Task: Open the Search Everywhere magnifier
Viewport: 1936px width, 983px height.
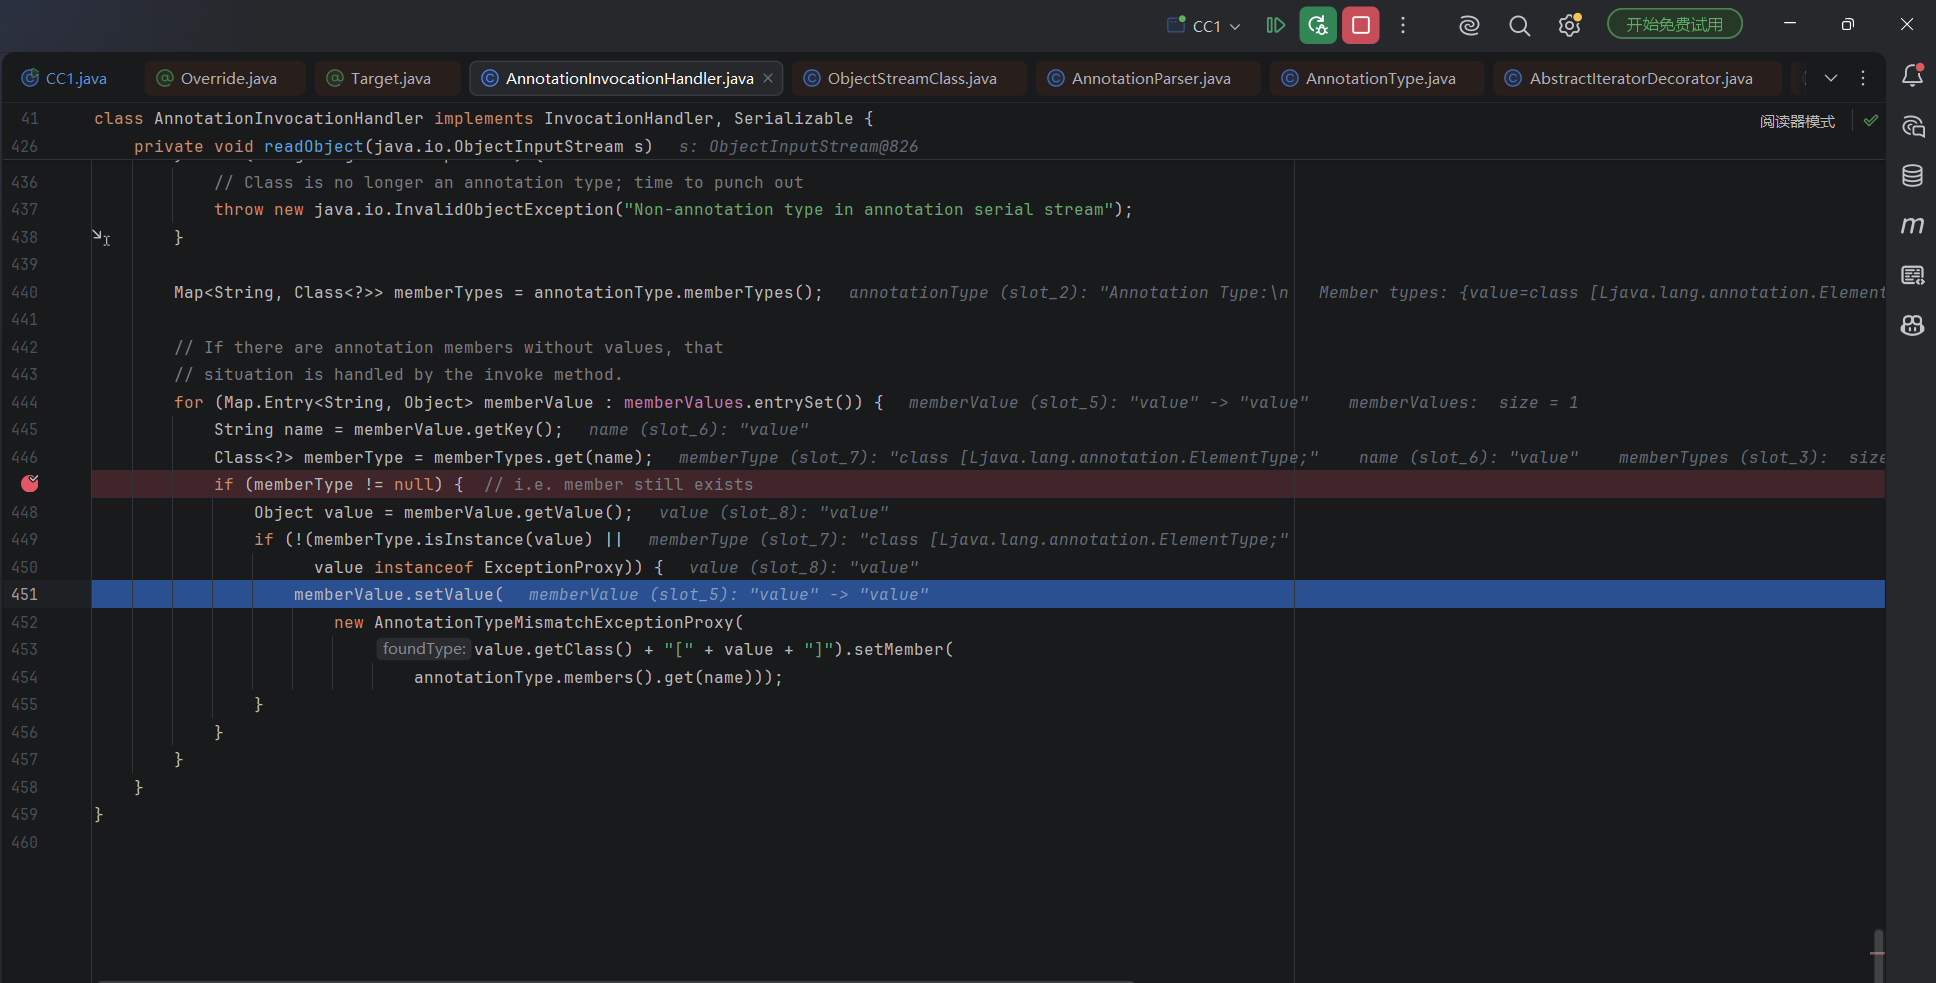Action: click(x=1519, y=26)
